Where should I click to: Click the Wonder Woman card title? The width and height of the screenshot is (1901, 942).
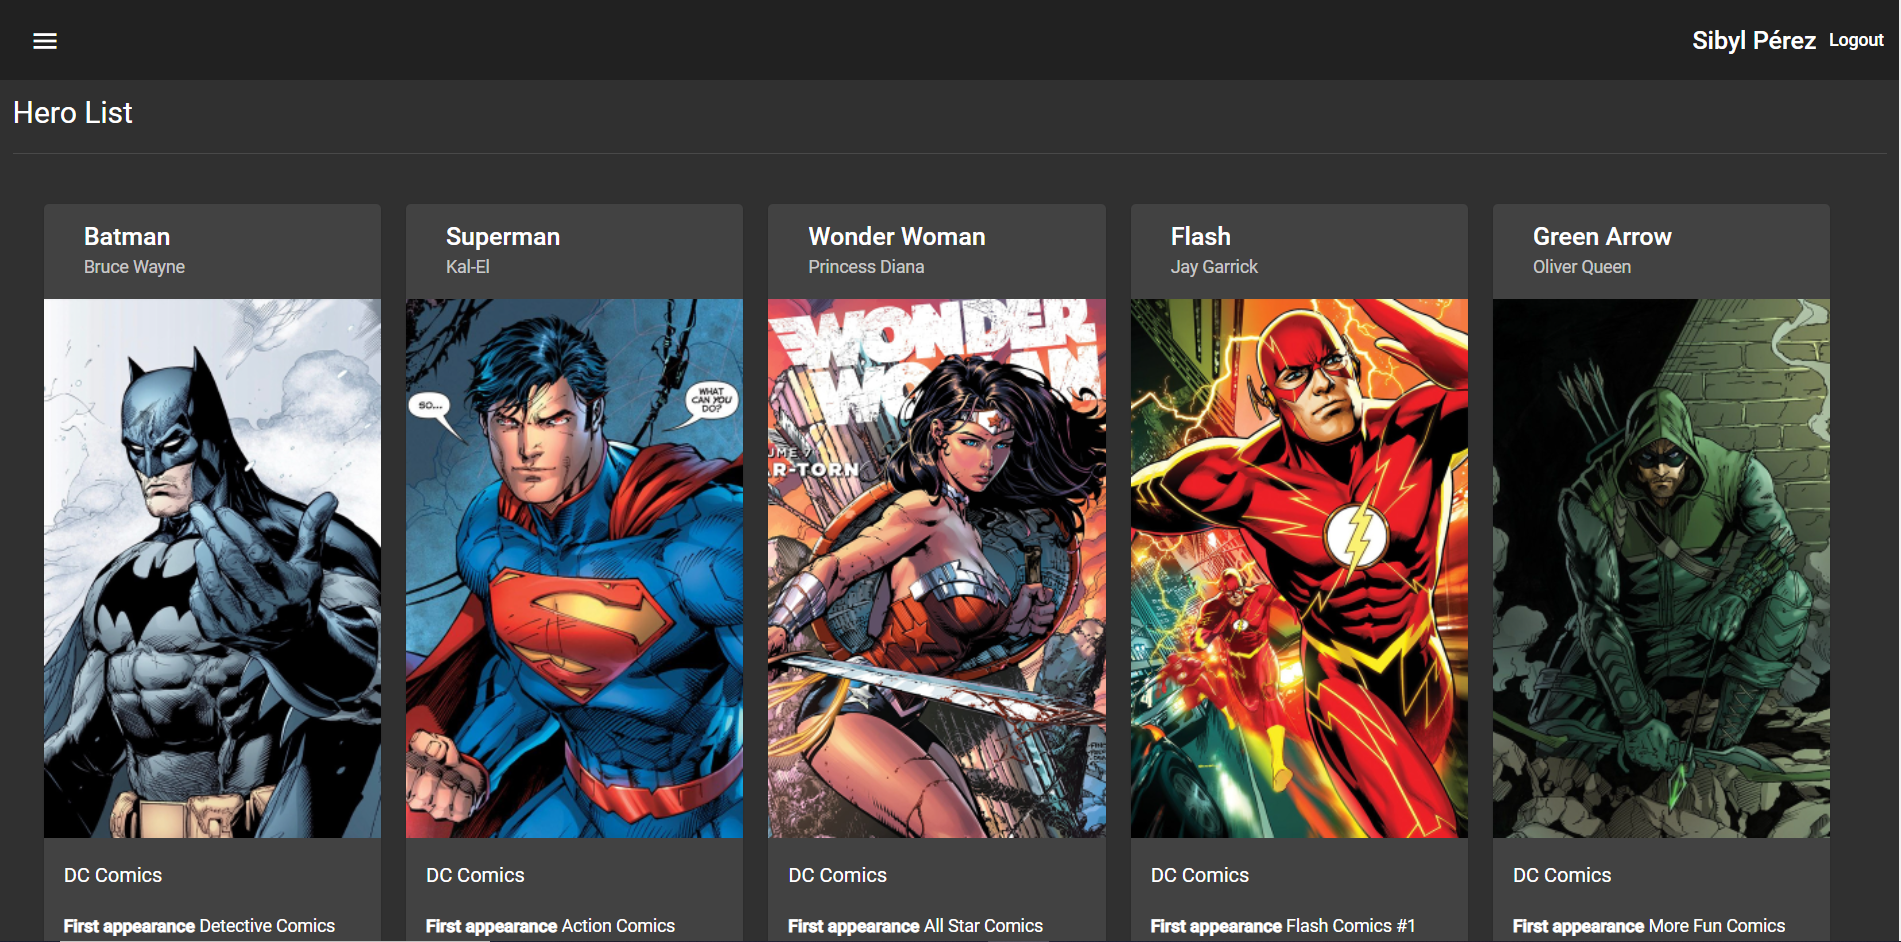[x=897, y=237]
